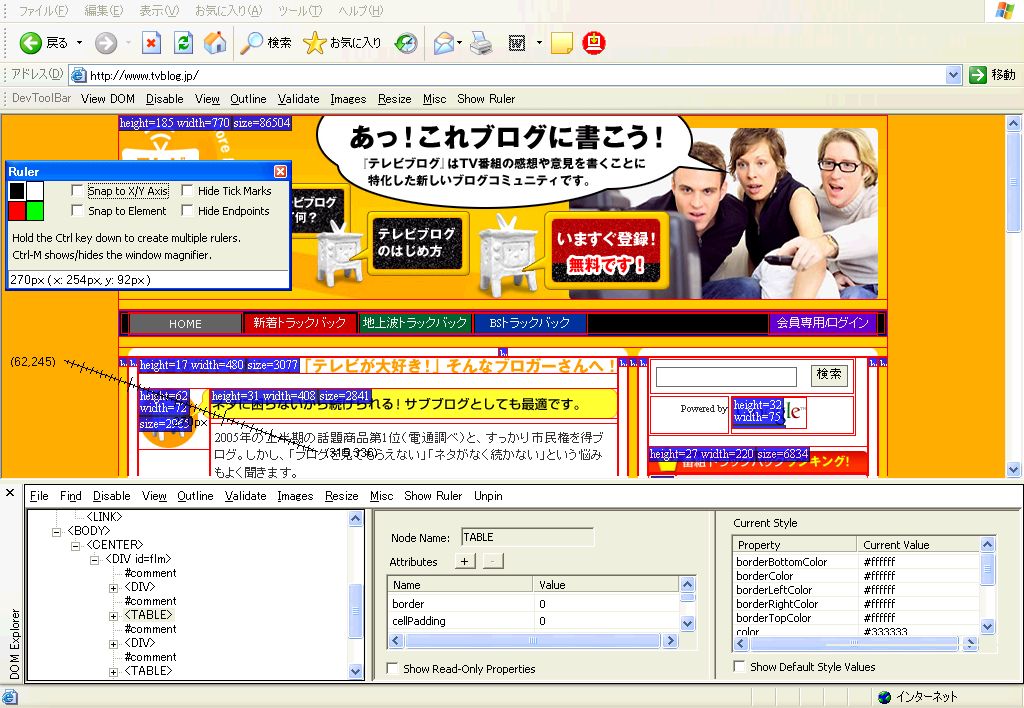Image resolution: width=1024 pixels, height=708 pixels.
Task: Expand the last TABLE tree node
Action: coord(113,672)
